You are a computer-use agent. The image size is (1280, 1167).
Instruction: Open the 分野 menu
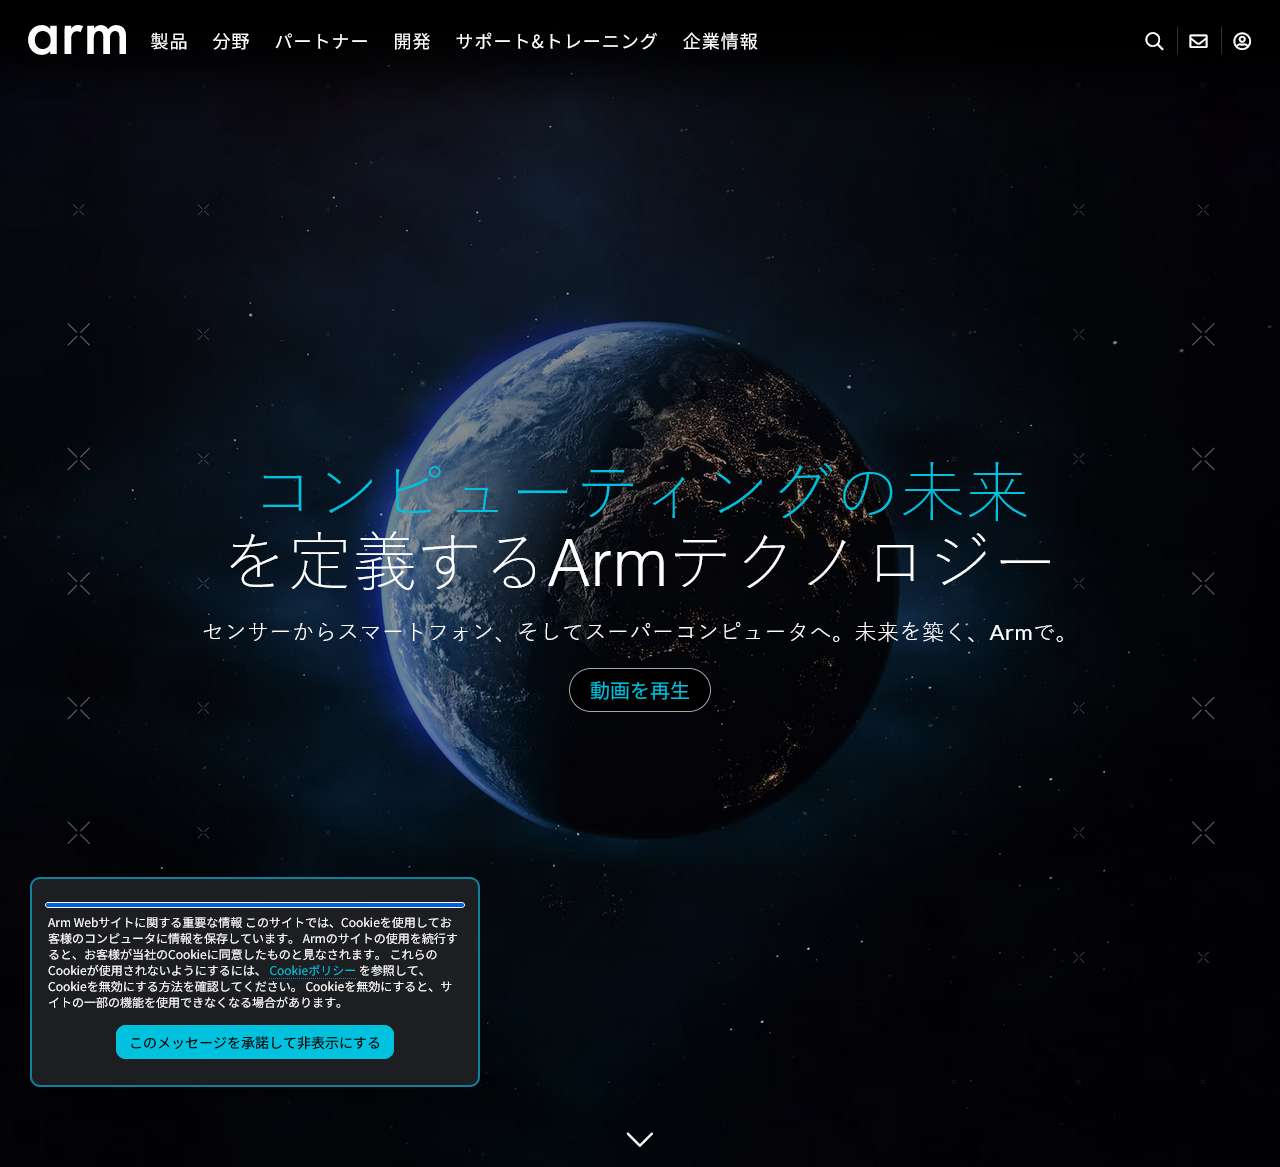click(231, 41)
